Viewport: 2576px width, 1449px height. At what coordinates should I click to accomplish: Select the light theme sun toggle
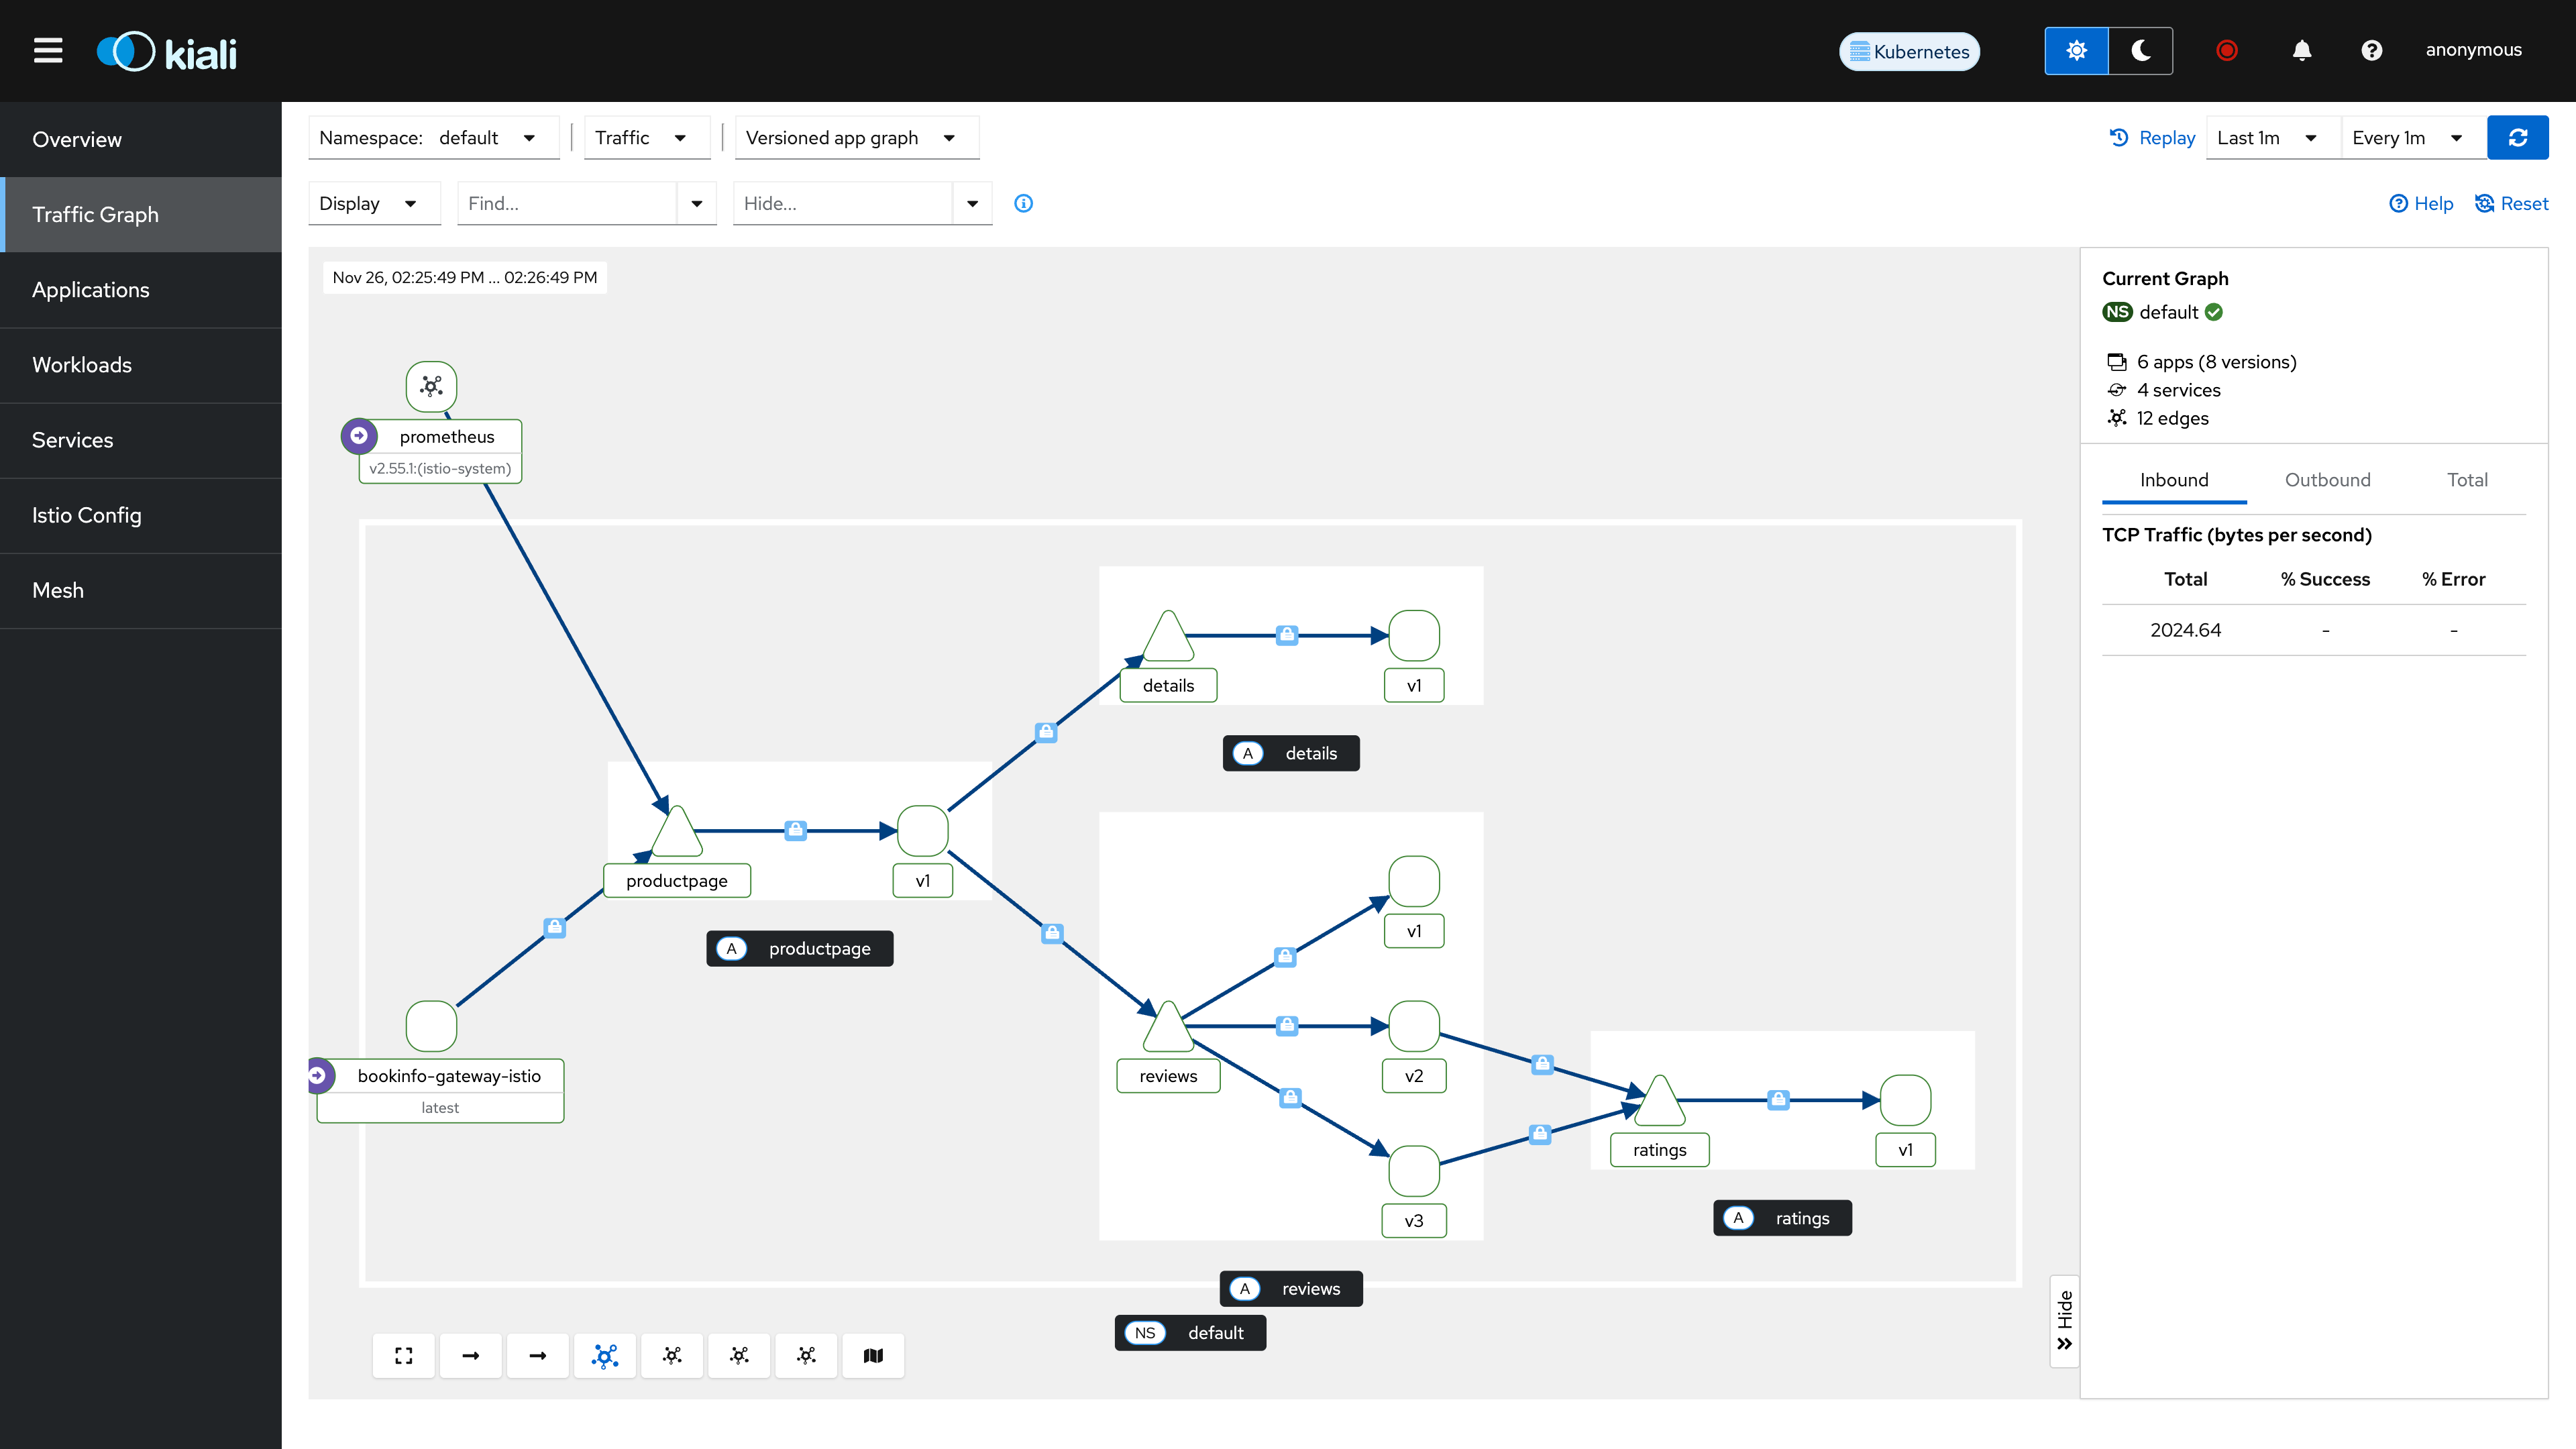(2076, 50)
